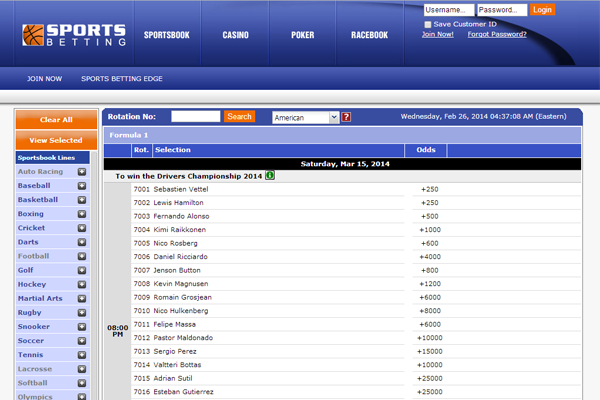Screen dimensions: 600x400
Task: Click the View Selected button
Action: click(56, 140)
